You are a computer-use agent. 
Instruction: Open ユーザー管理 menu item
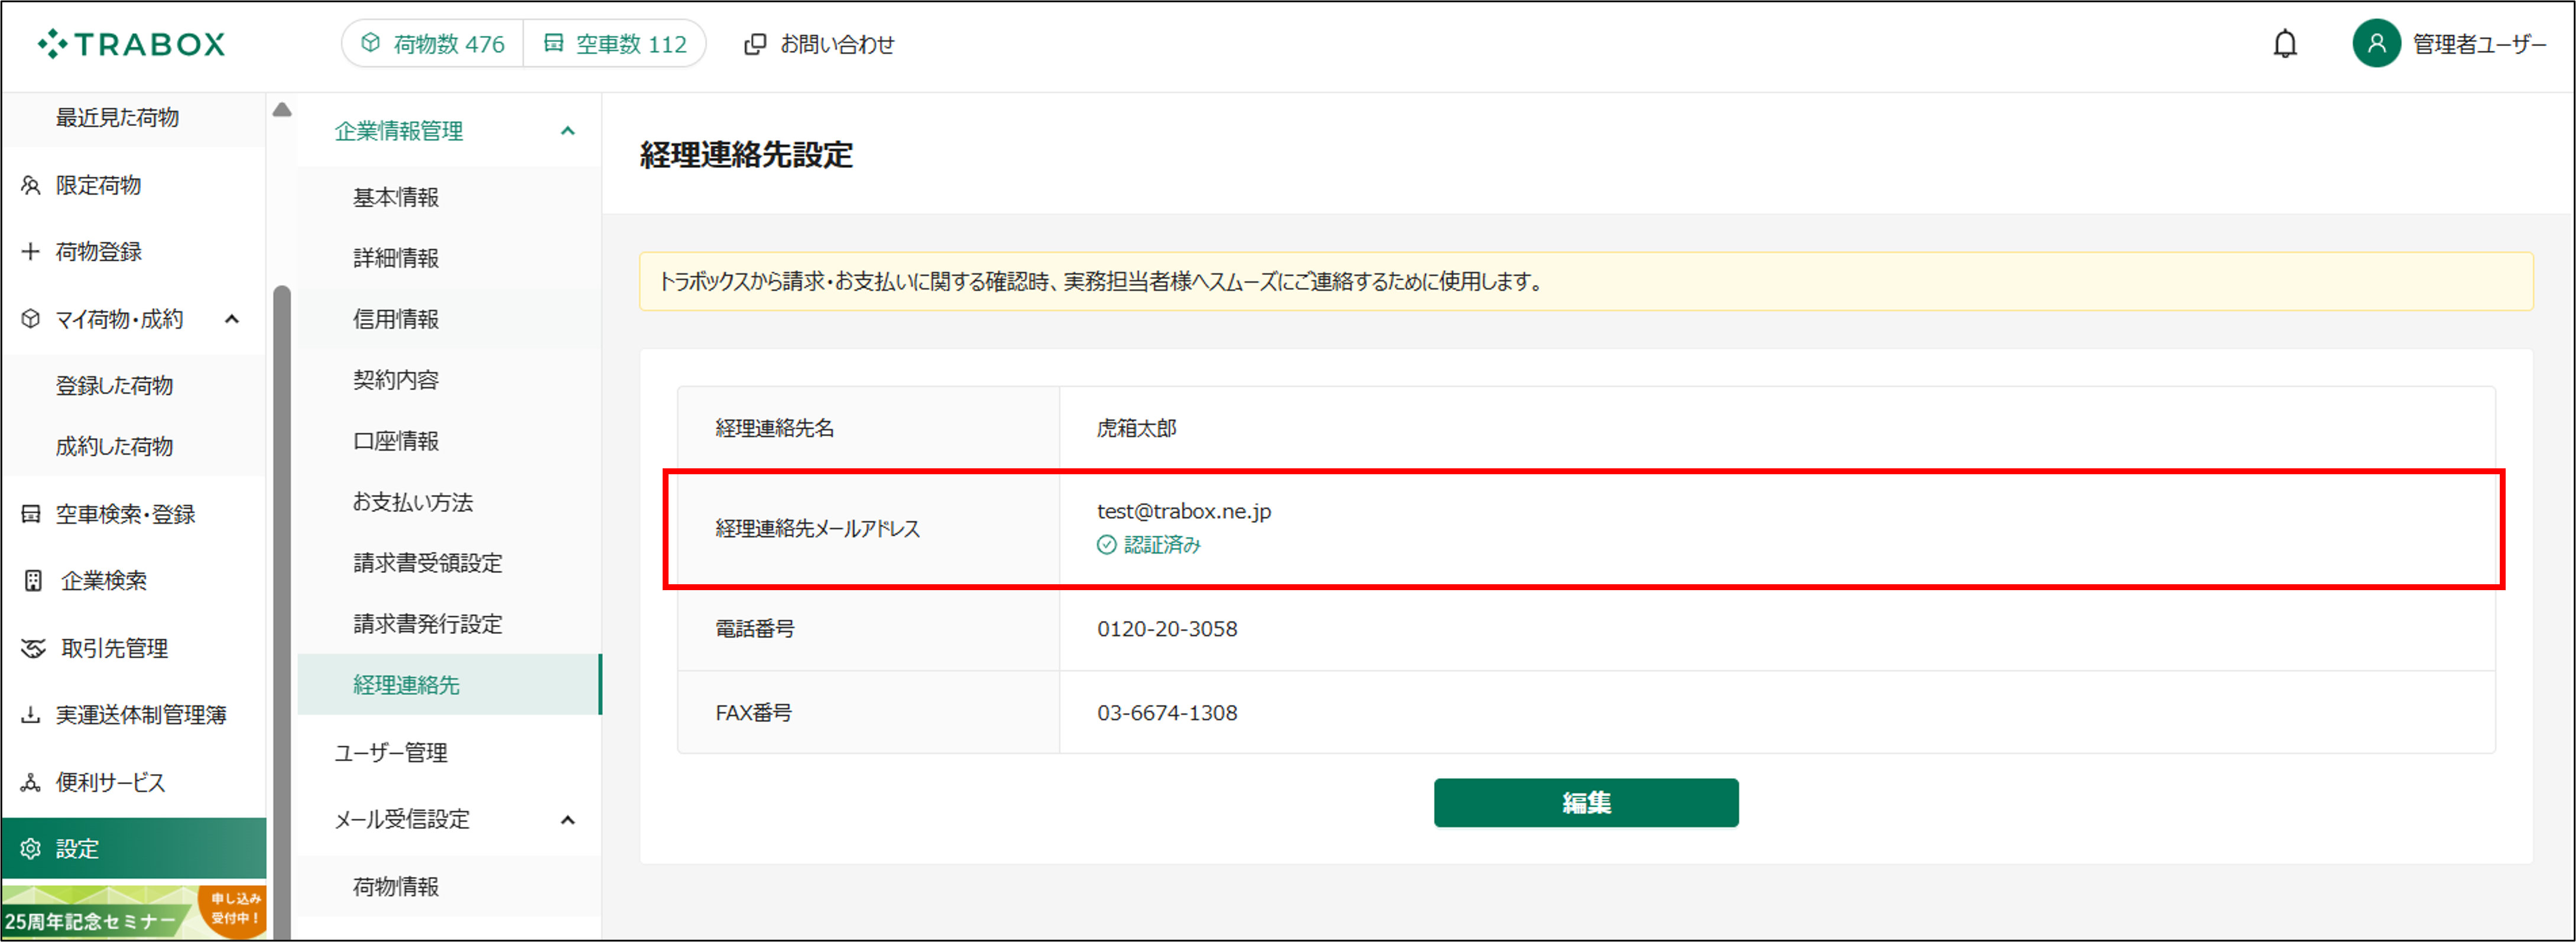click(x=449, y=752)
